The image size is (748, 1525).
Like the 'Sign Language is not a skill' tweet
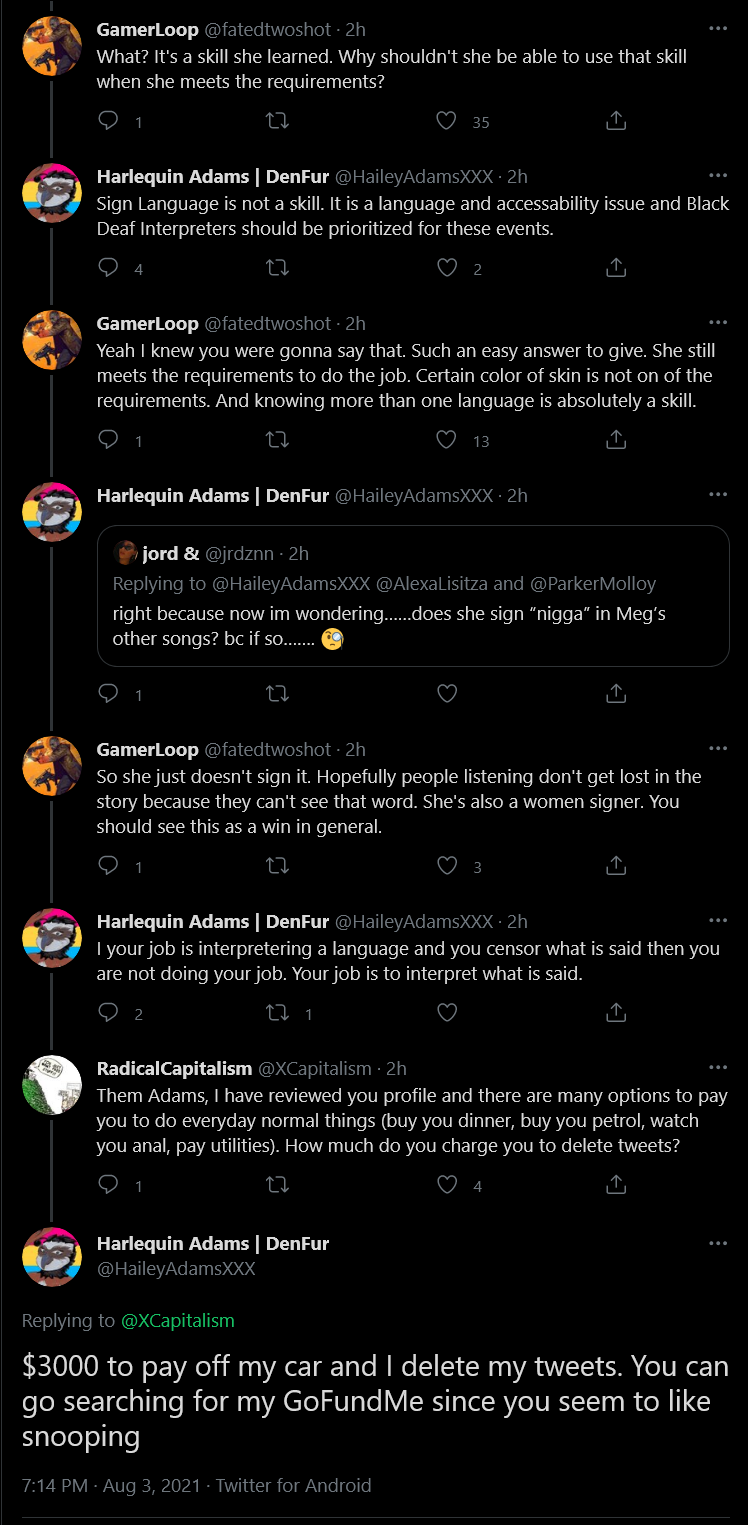tap(447, 267)
